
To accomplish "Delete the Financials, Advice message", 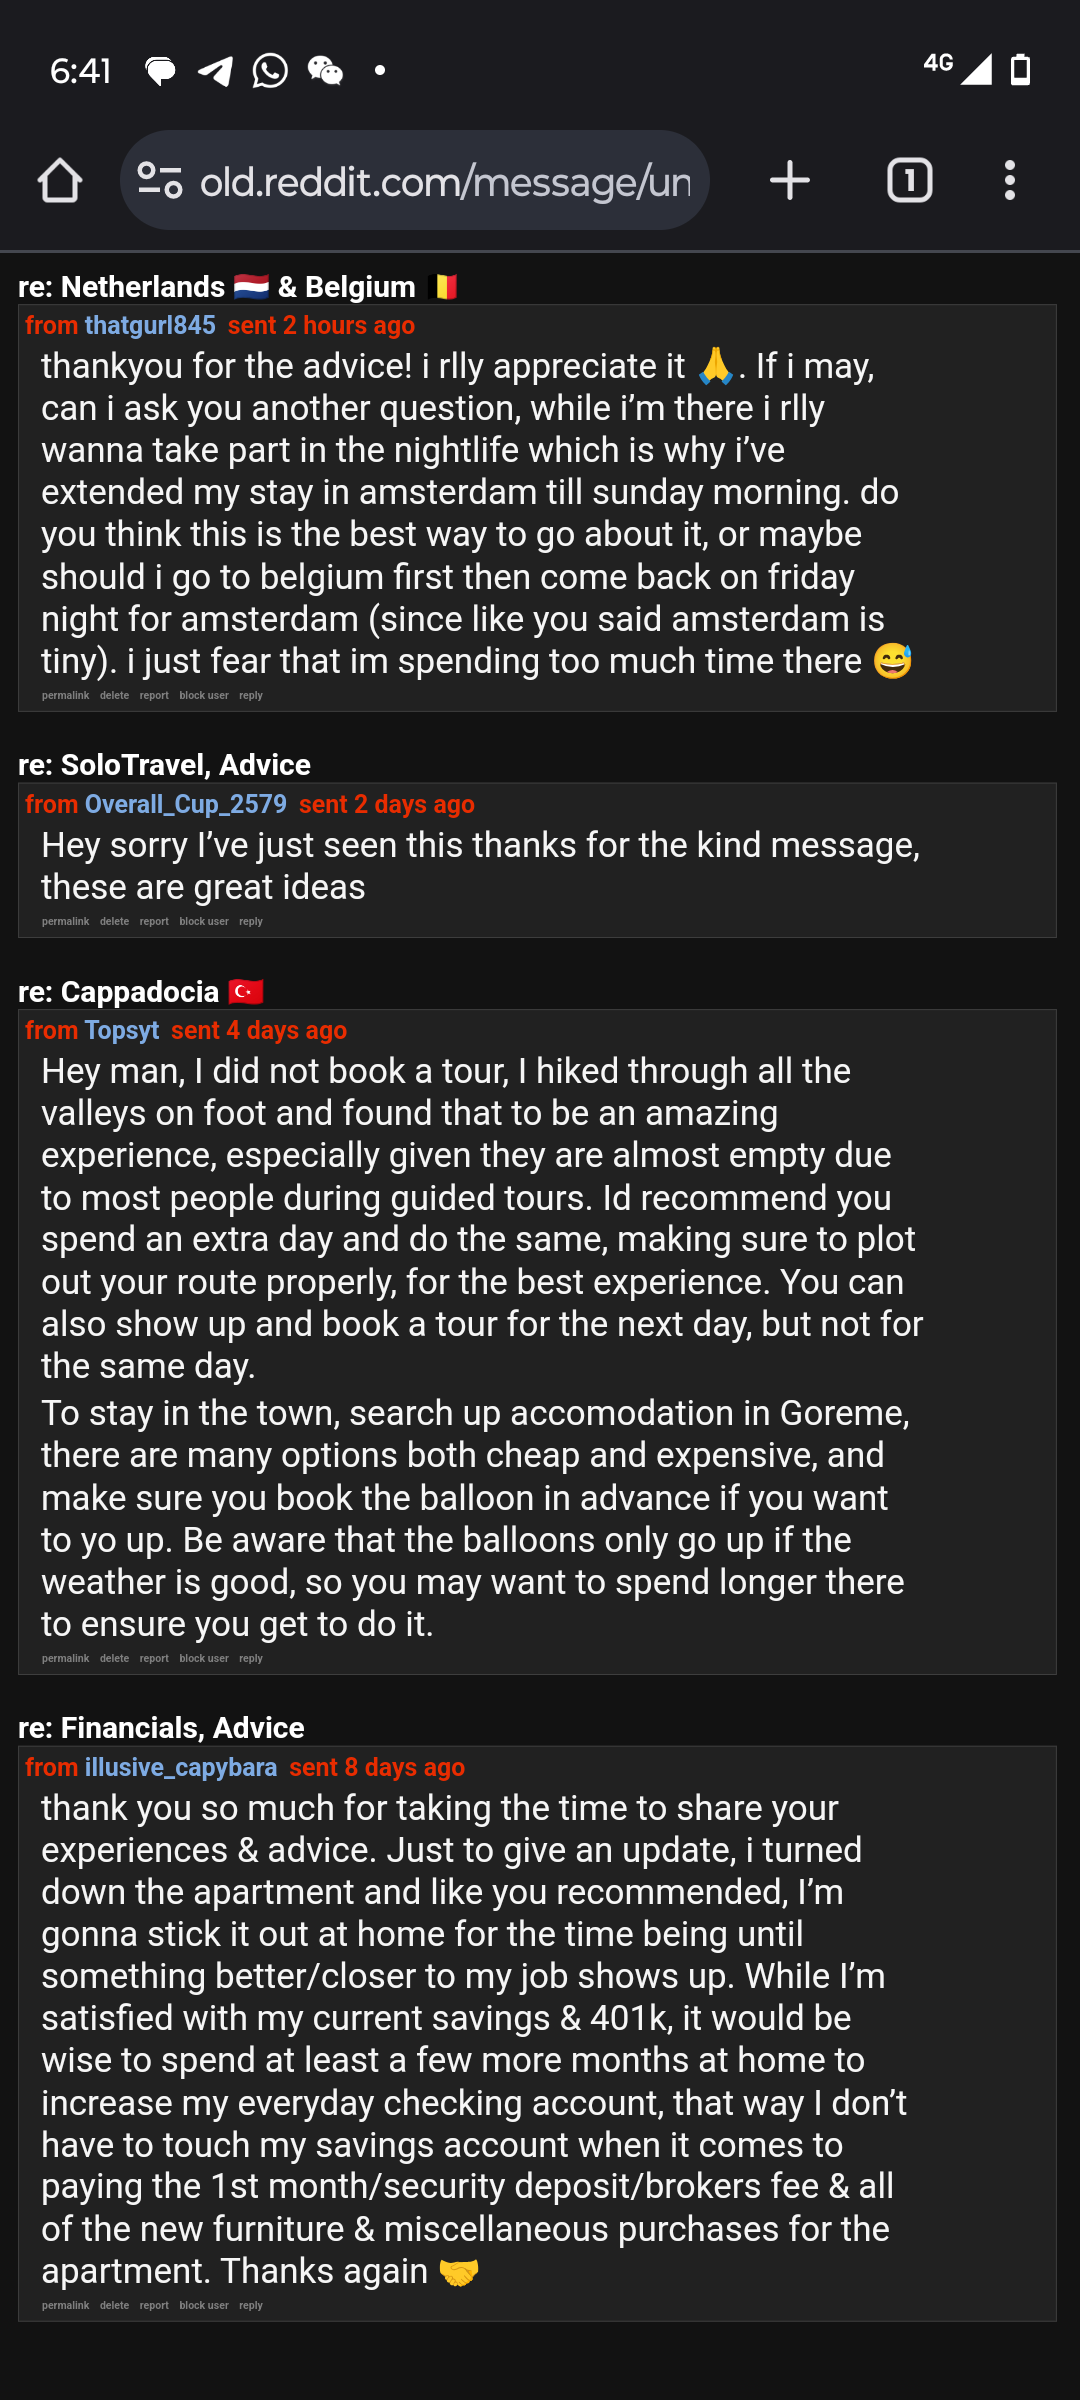I will (x=115, y=2306).
